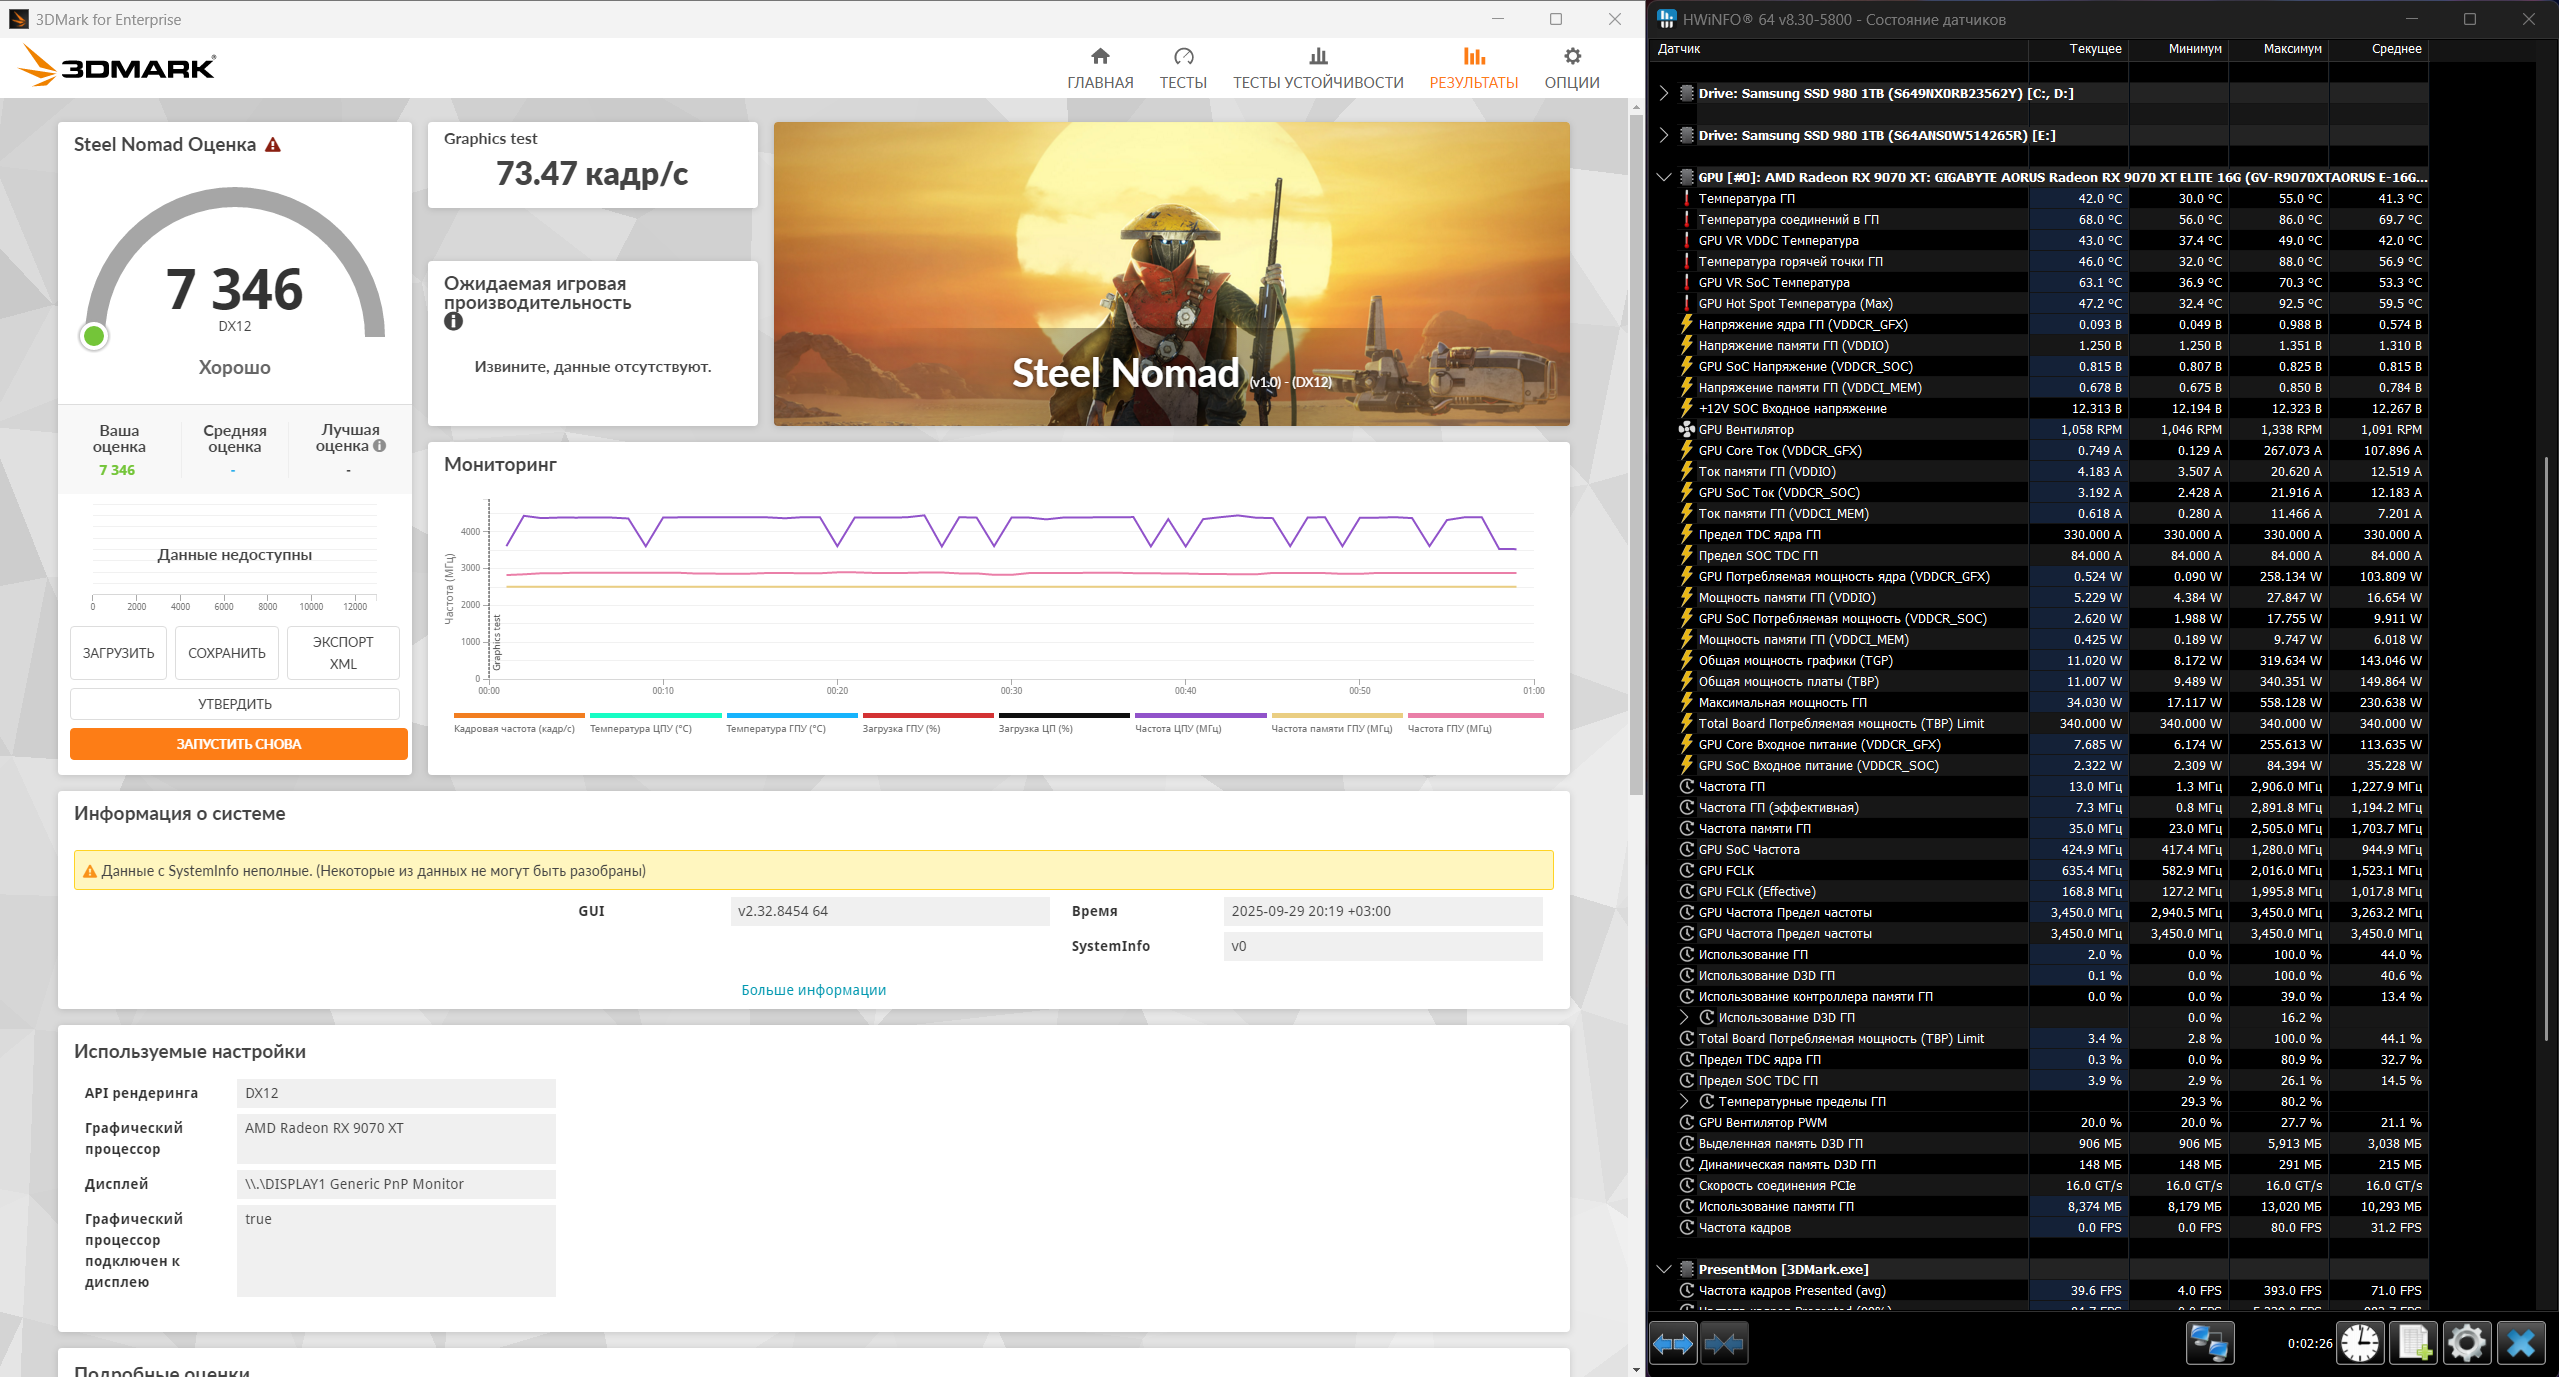Click the blue Температура ГПУ legend swatch
Image resolution: width=2559 pixels, height=1377 pixels.
click(792, 715)
